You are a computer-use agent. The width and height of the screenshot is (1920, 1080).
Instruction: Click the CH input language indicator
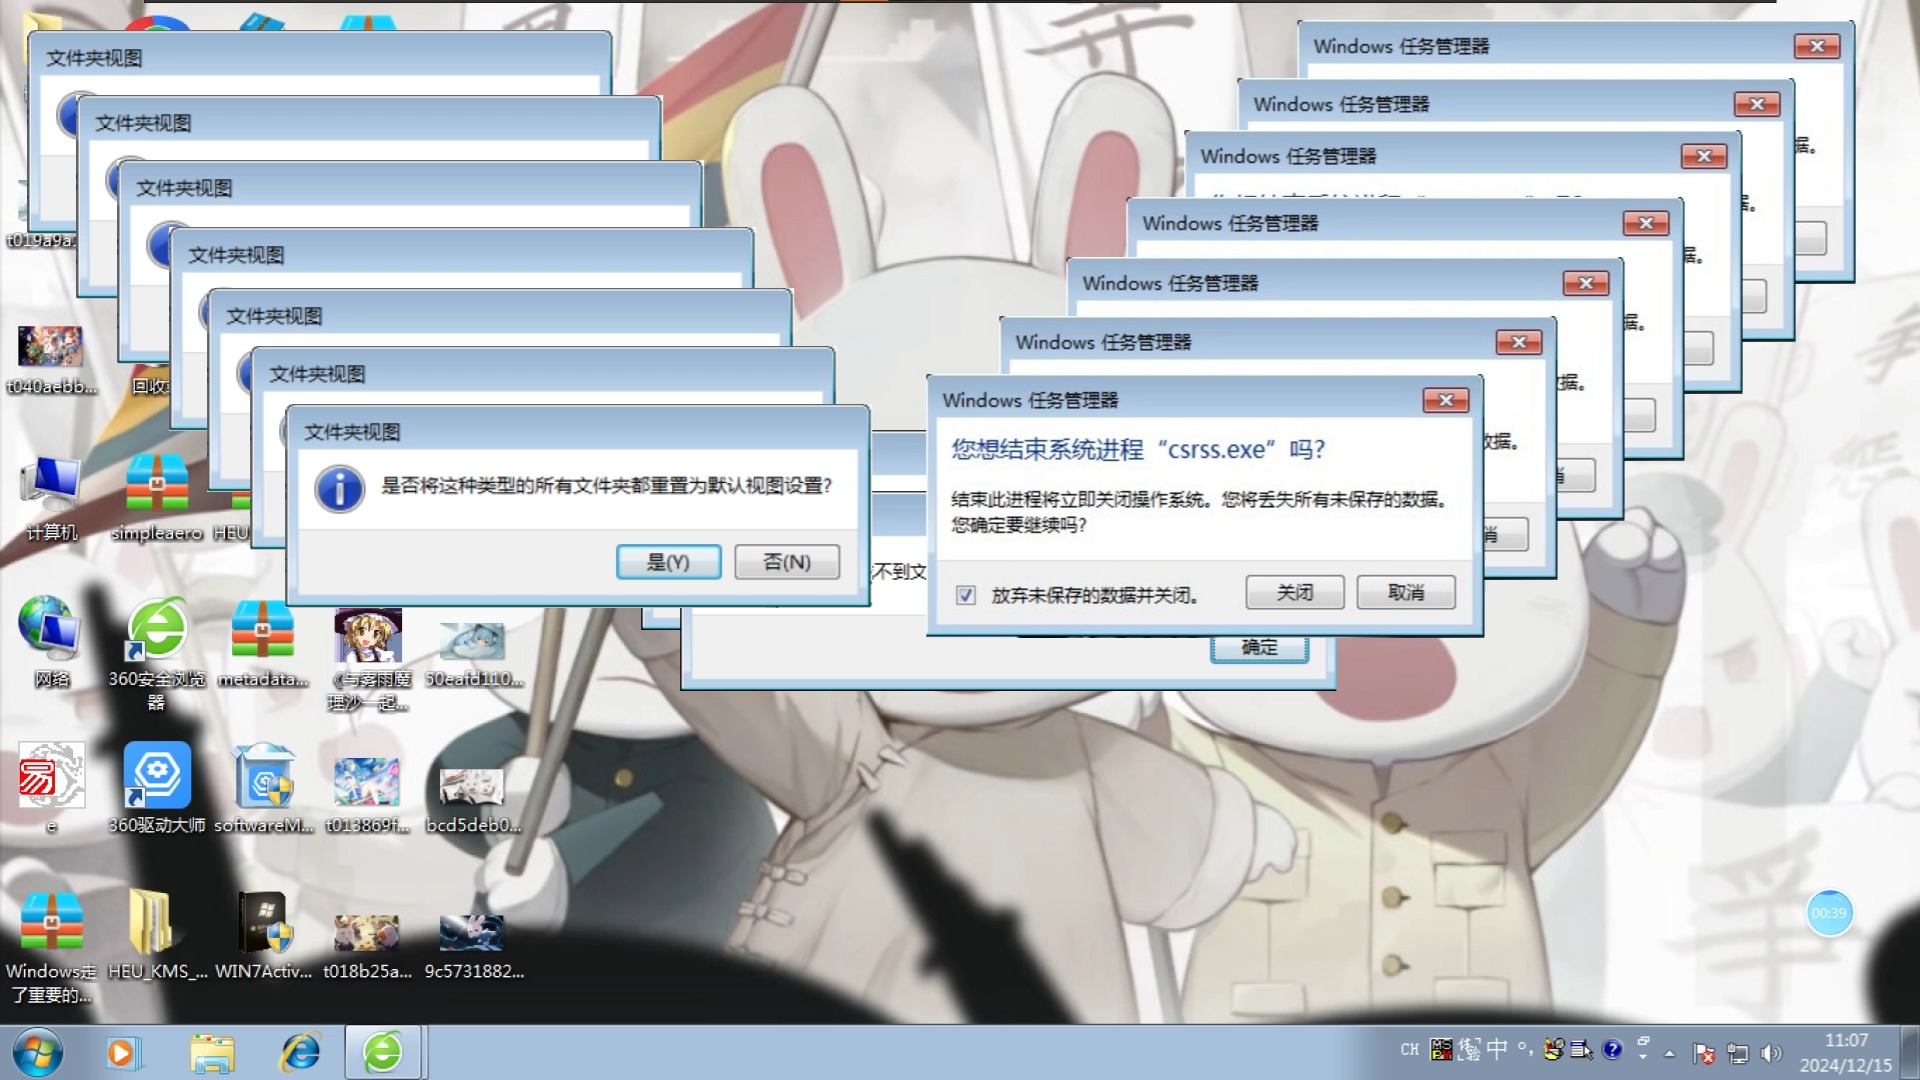pyautogui.click(x=1409, y=1049)
